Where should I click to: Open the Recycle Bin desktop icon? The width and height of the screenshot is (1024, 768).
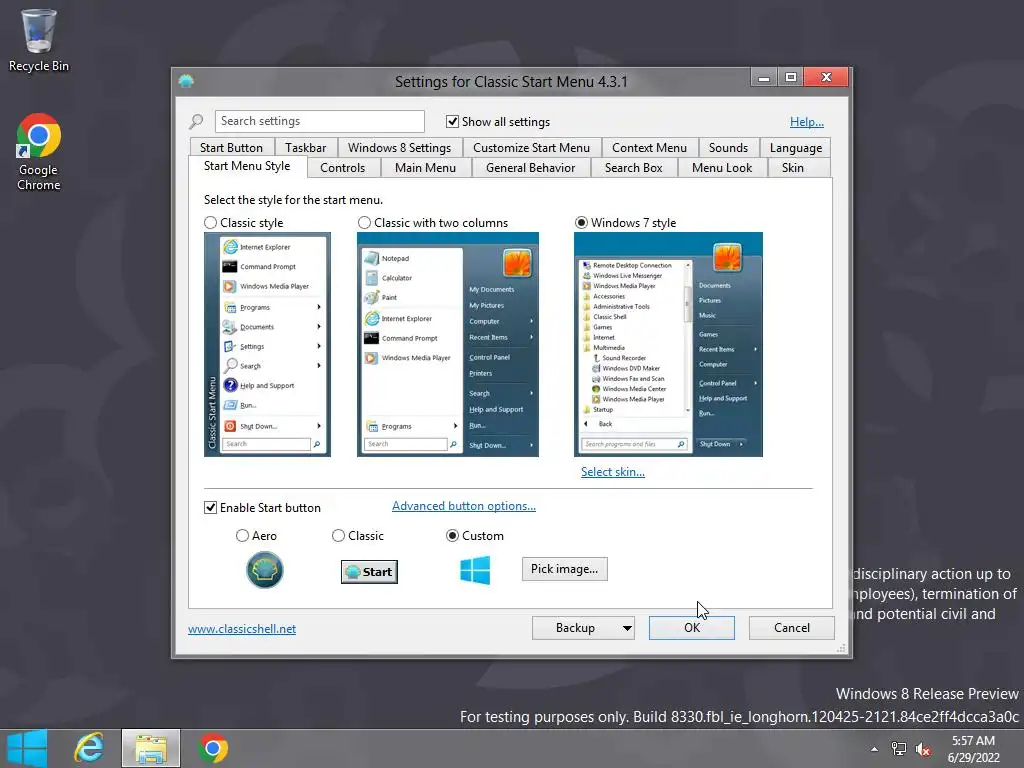39,40
